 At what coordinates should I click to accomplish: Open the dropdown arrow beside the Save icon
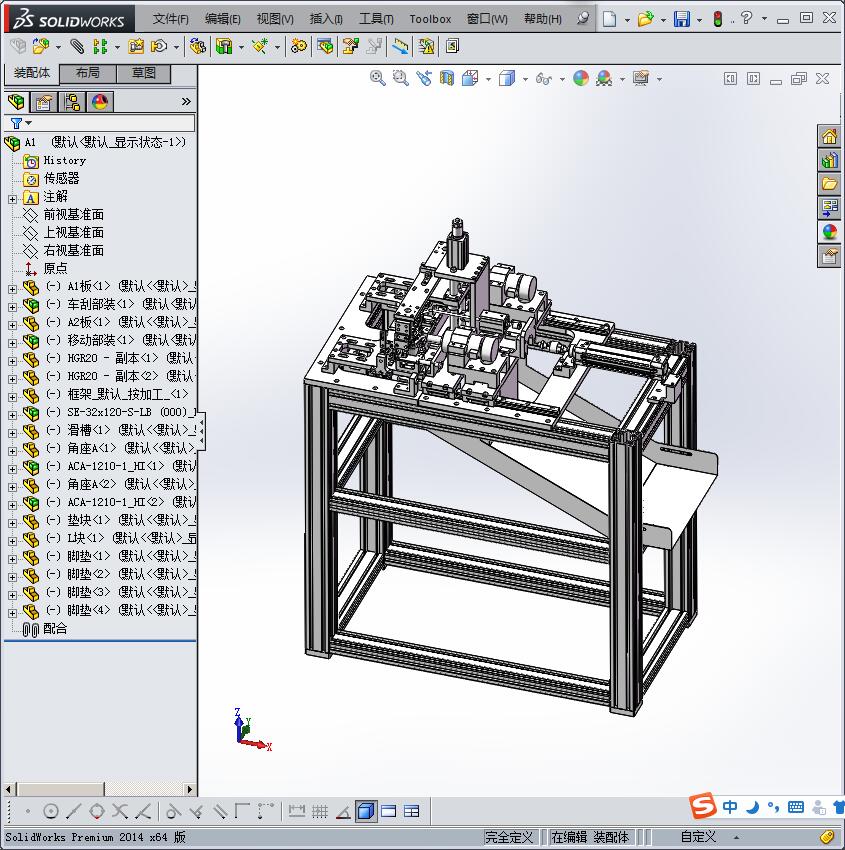click(x=699, y=20)
